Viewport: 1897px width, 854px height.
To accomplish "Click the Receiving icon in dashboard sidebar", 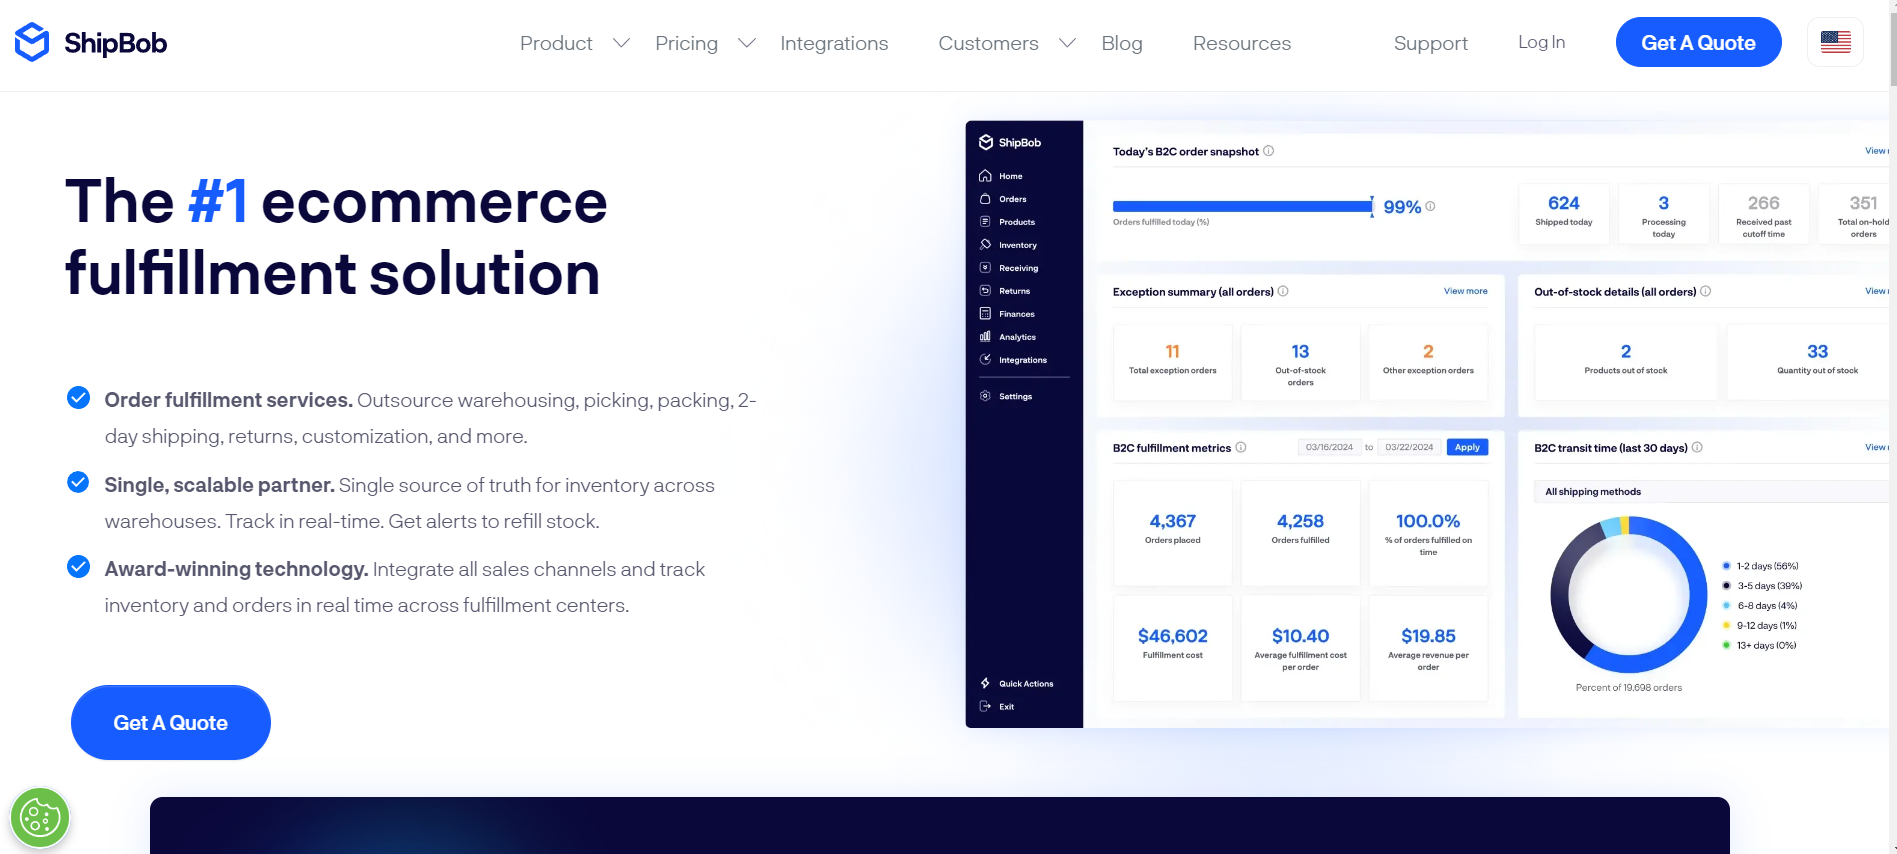I will (985, 268).
